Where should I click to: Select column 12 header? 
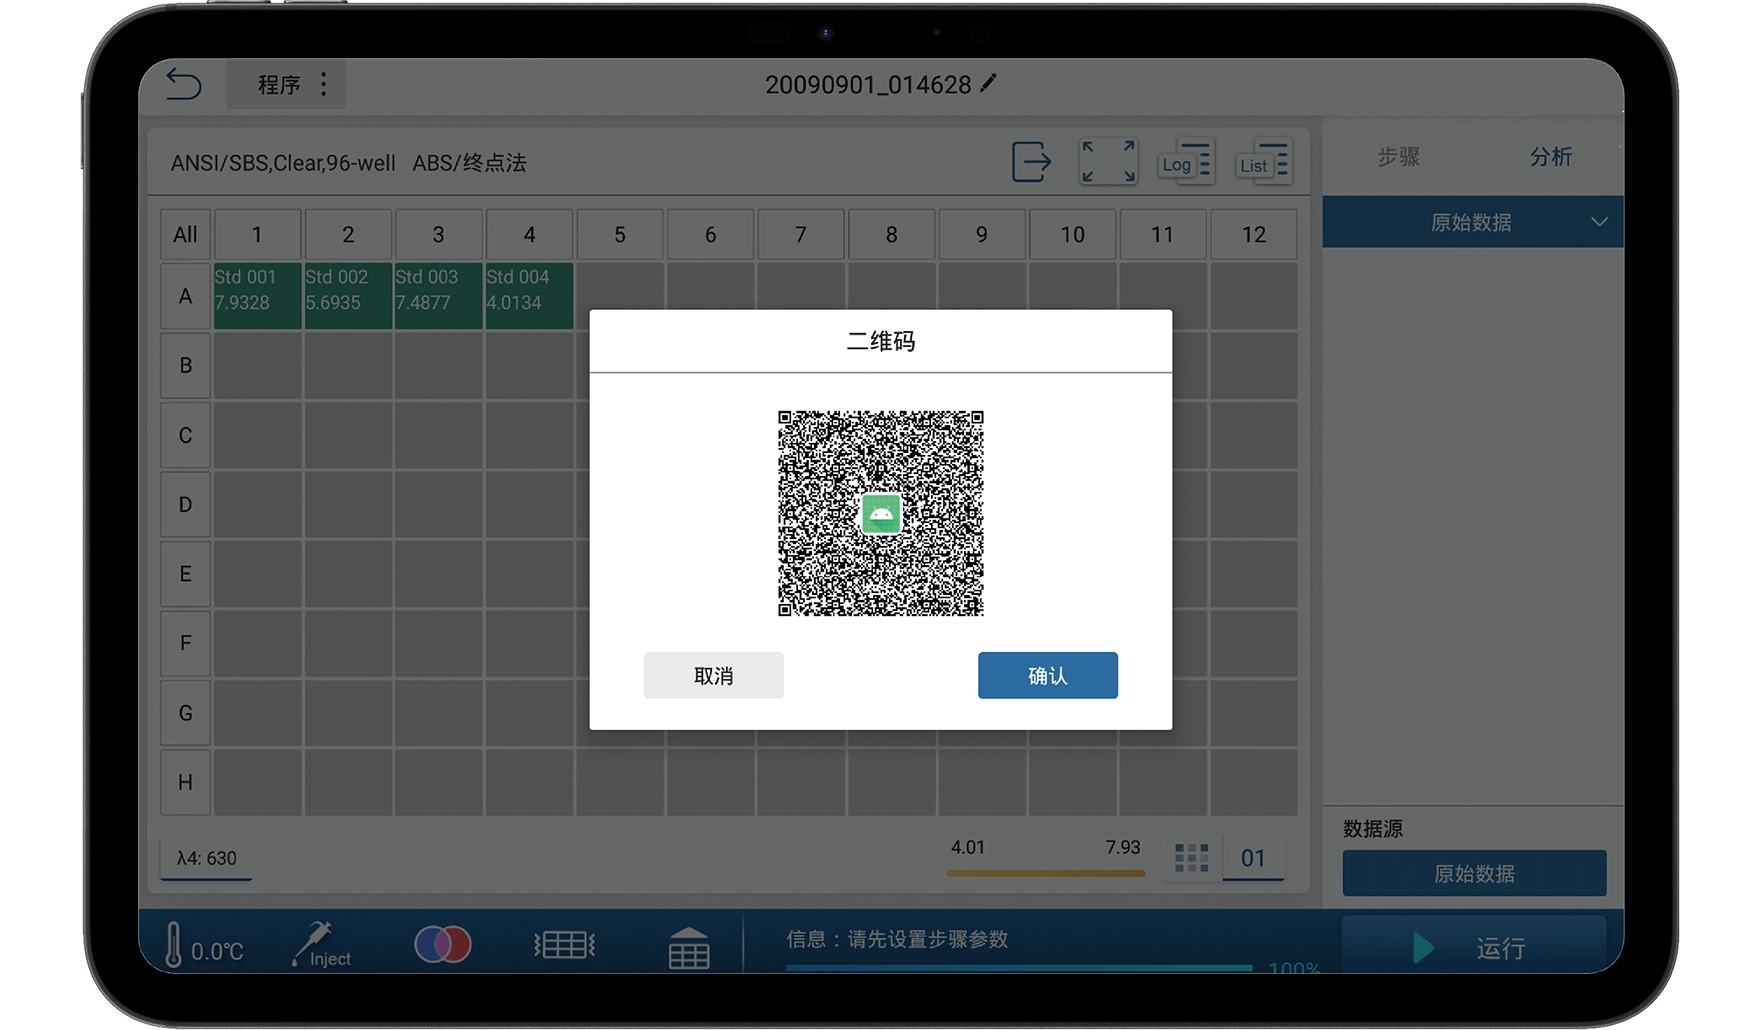point(1254,235)
